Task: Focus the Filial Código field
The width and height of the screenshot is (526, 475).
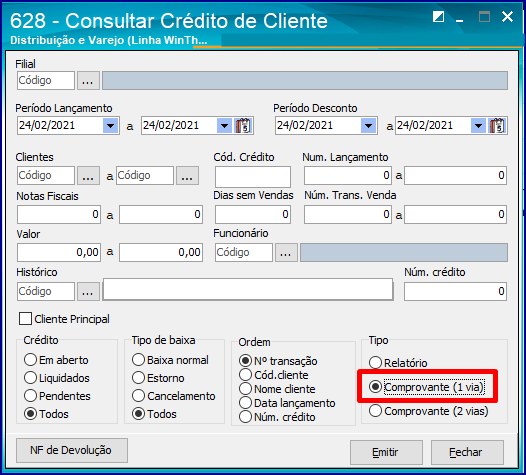Action: [x=46, y=81]
